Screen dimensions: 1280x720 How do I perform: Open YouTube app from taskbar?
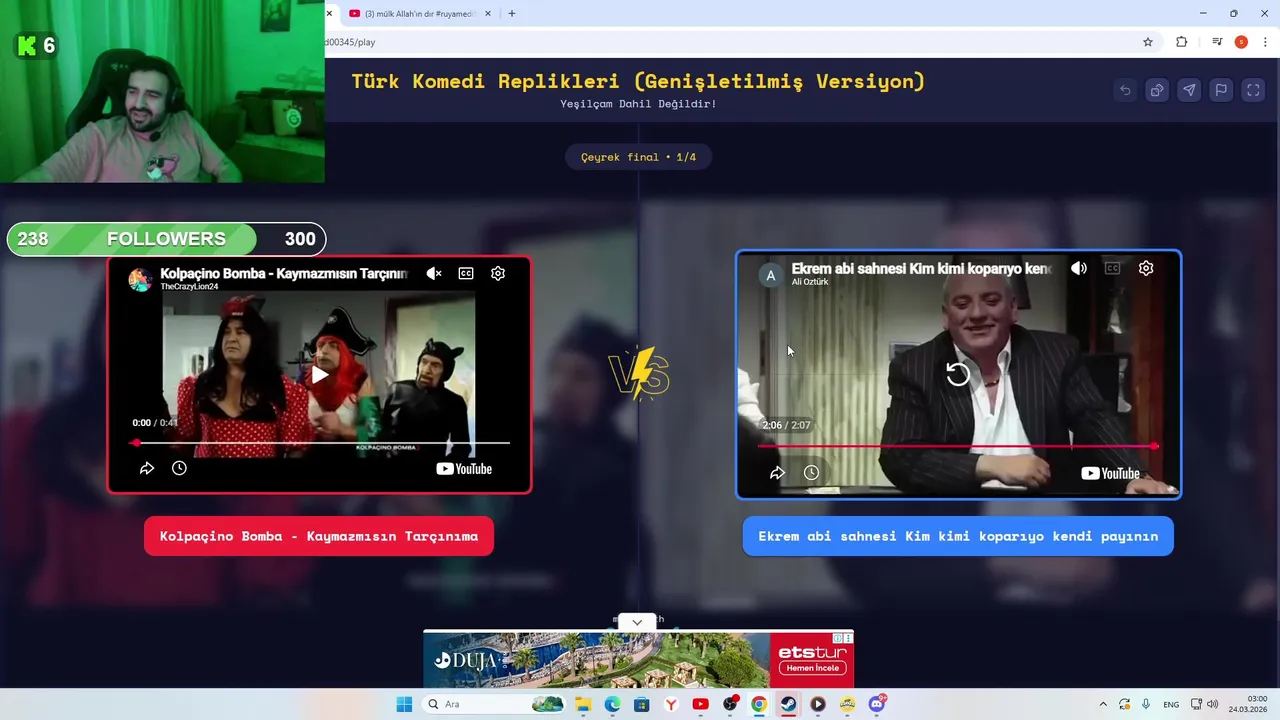[x=700, y=704]
